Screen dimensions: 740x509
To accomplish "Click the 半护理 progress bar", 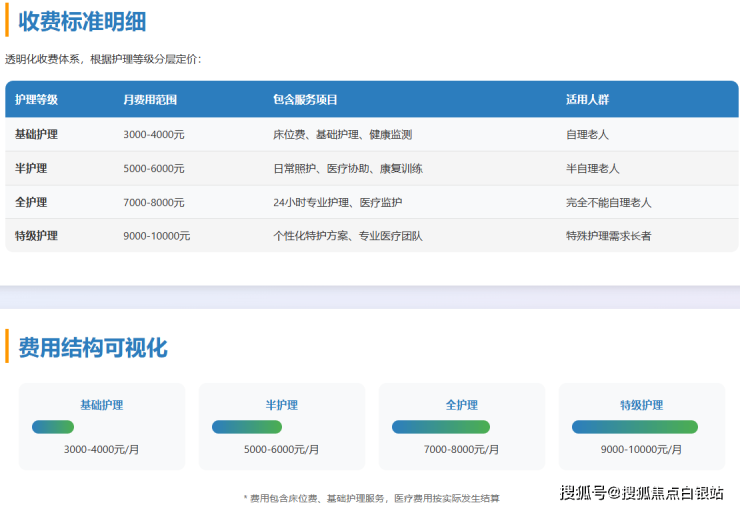I will point(247,427).
